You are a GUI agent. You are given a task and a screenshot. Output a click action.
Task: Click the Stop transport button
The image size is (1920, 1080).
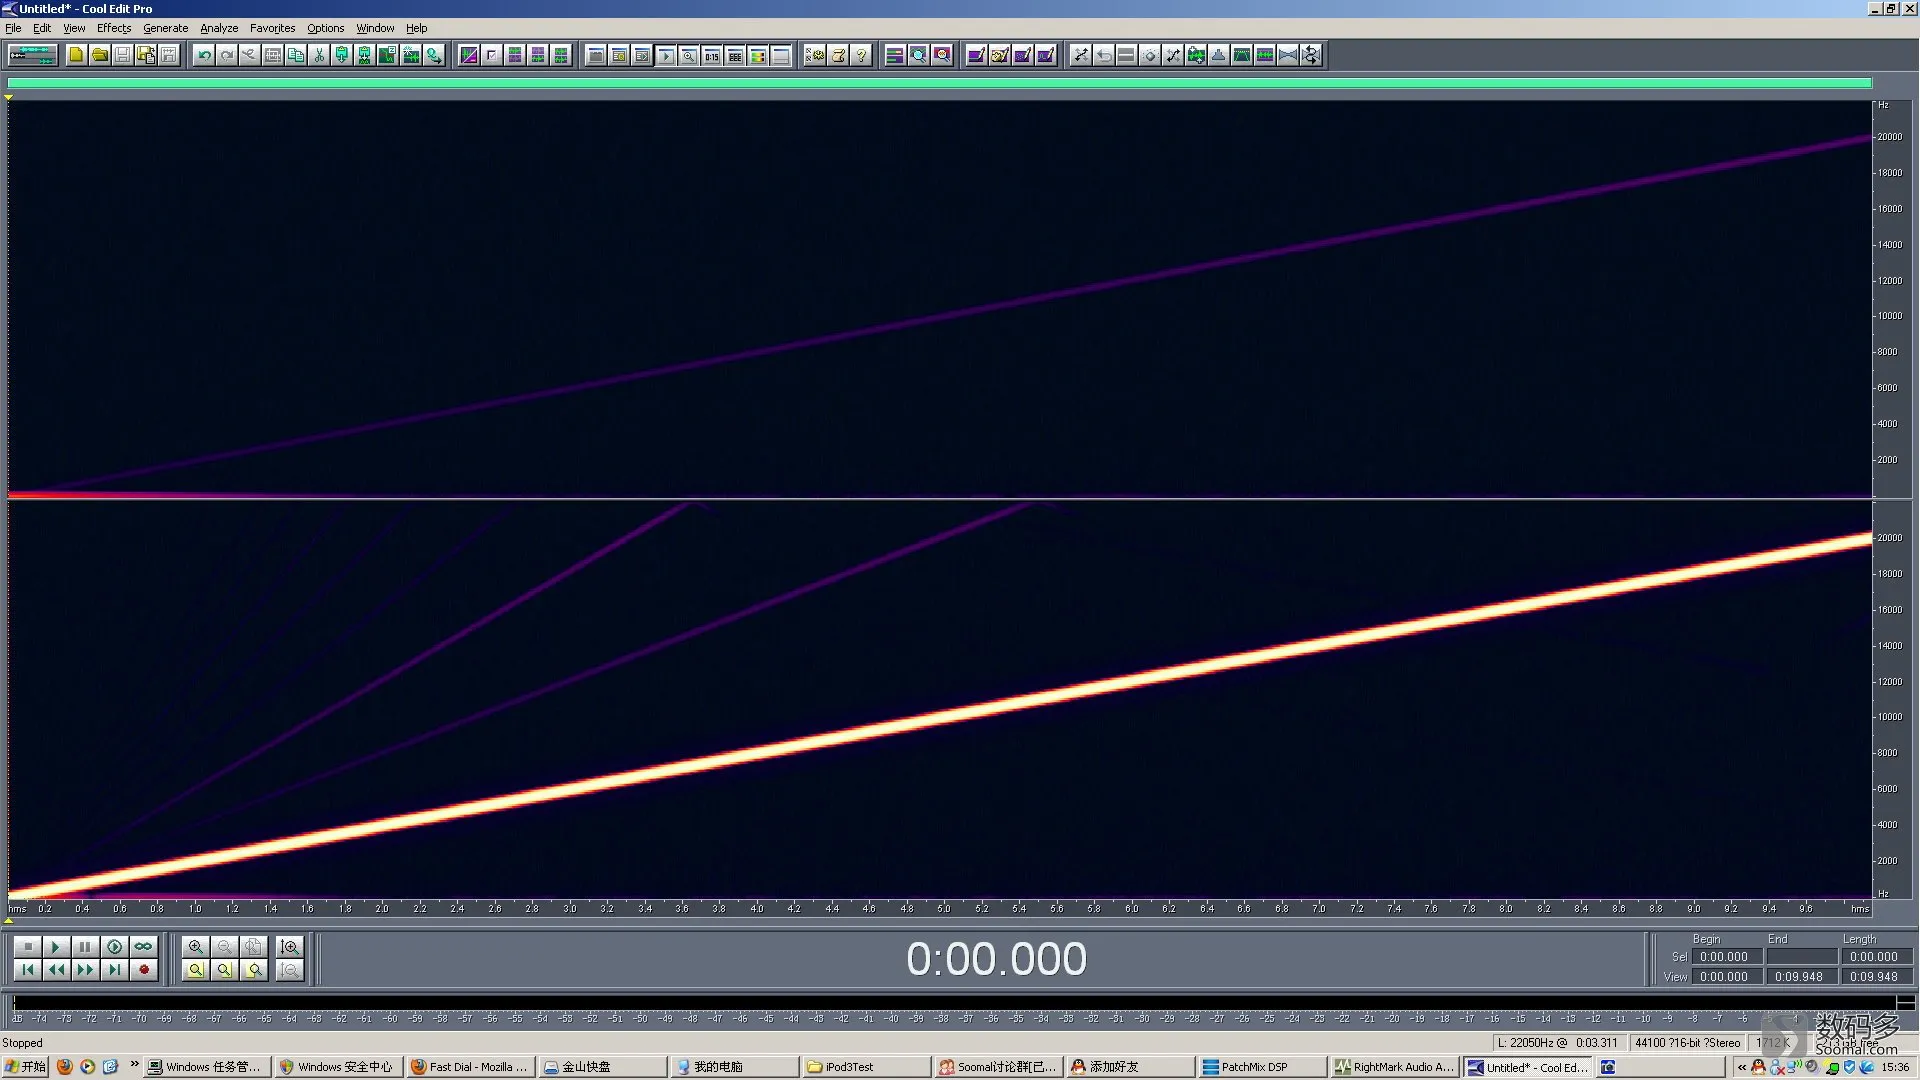27,946
